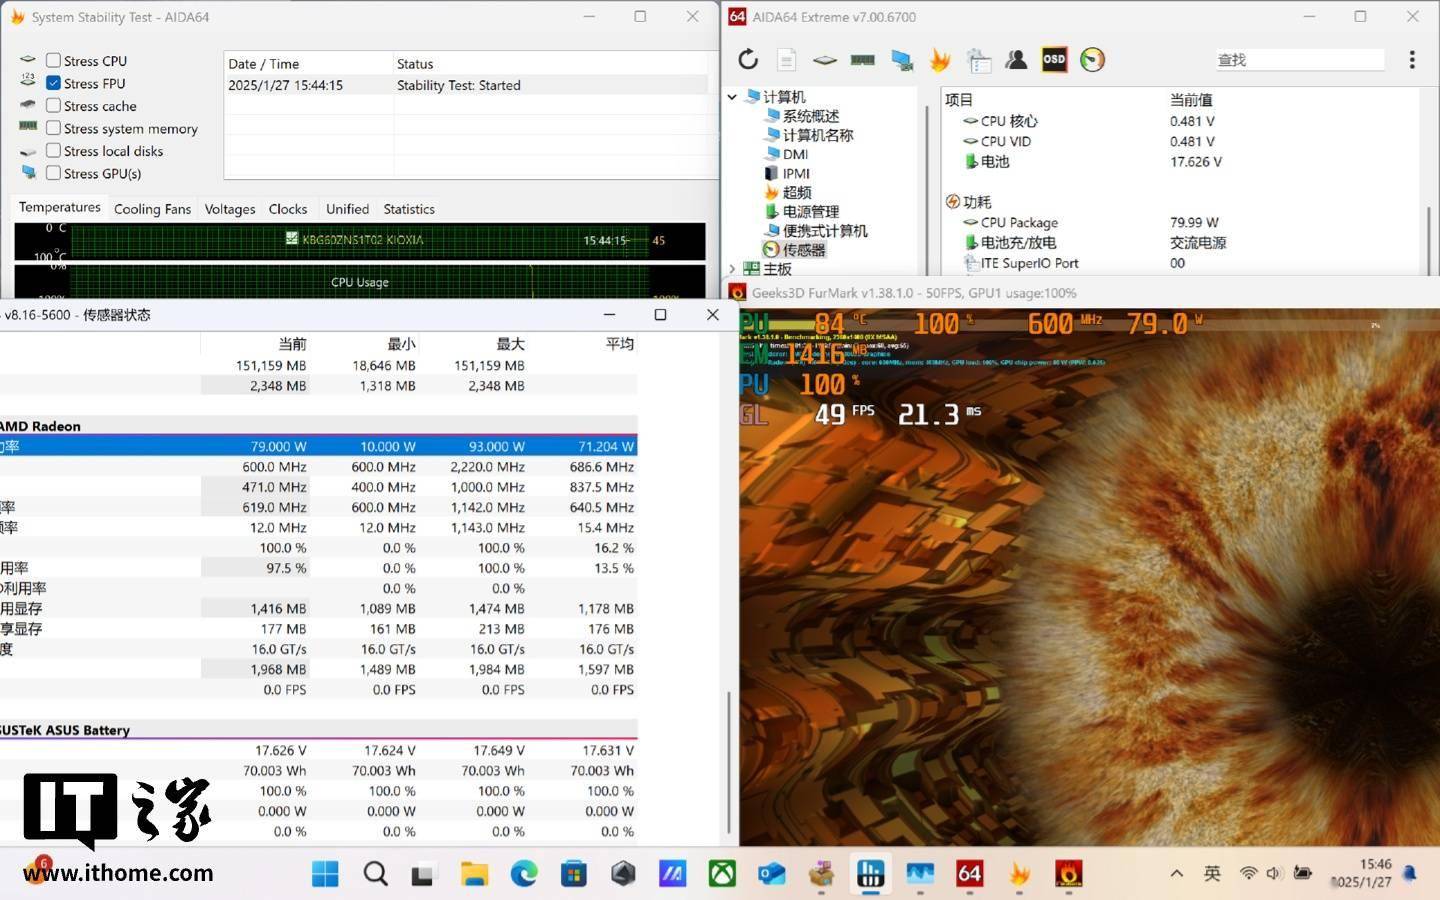Click the CPU chip icon in AIDA64 toolbar
This screenshot has width=1440, height=900.
(x=824, y=60)
